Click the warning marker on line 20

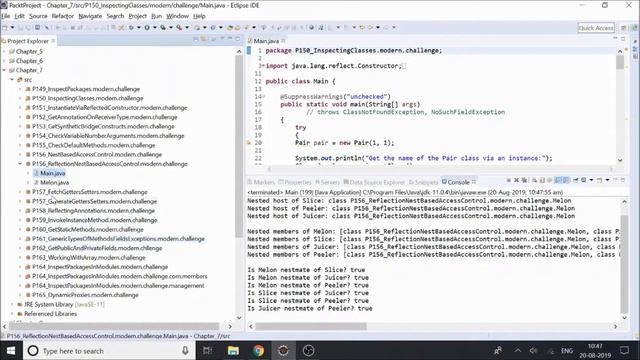(249, 143)
